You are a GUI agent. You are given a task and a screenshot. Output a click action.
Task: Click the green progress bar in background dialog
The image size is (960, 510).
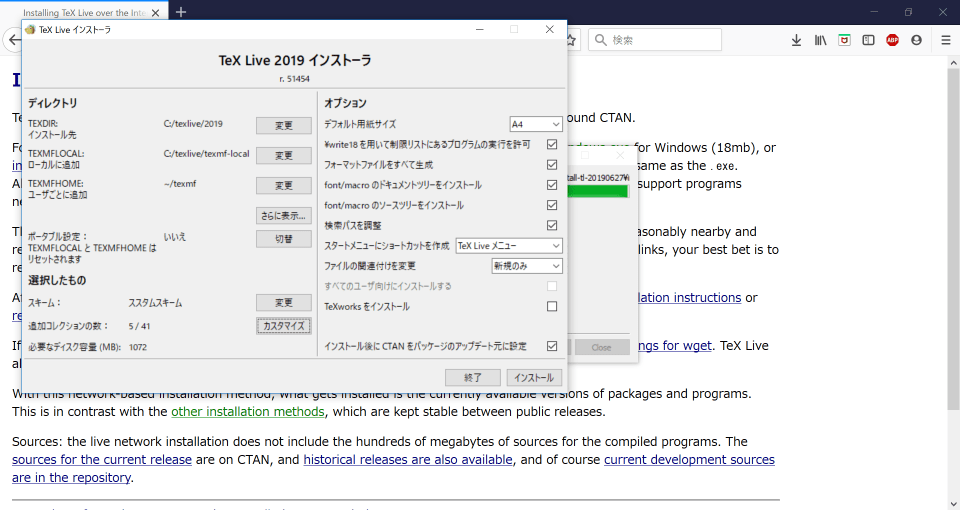point(598,192)
